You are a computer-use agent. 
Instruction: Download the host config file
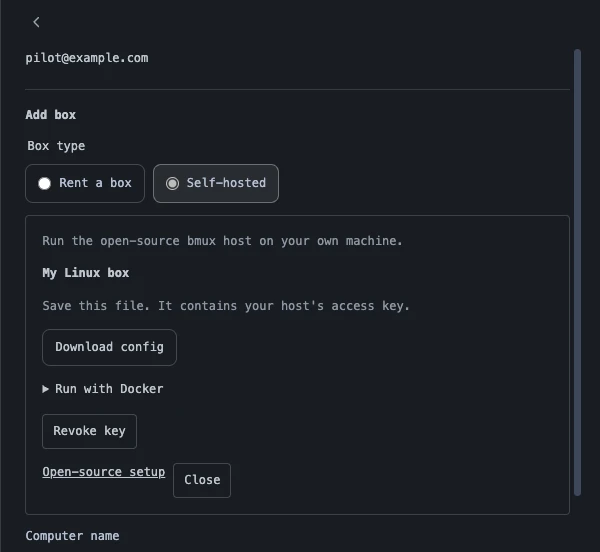pos(109,347)
